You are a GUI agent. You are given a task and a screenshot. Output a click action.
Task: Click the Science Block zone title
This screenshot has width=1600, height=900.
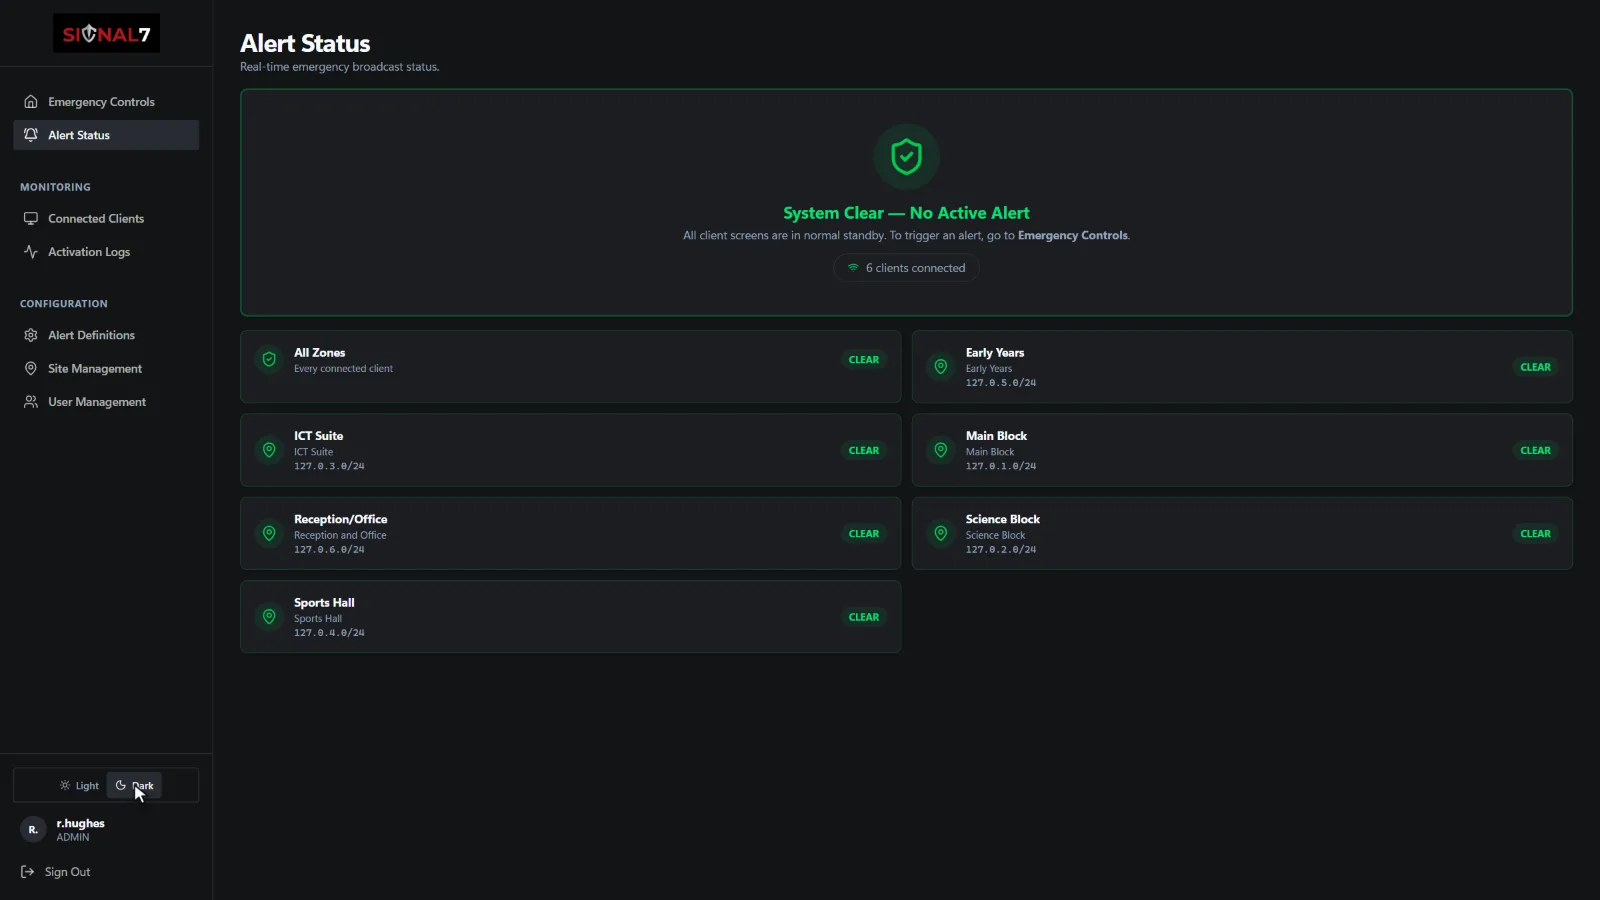pos(1003,519)
